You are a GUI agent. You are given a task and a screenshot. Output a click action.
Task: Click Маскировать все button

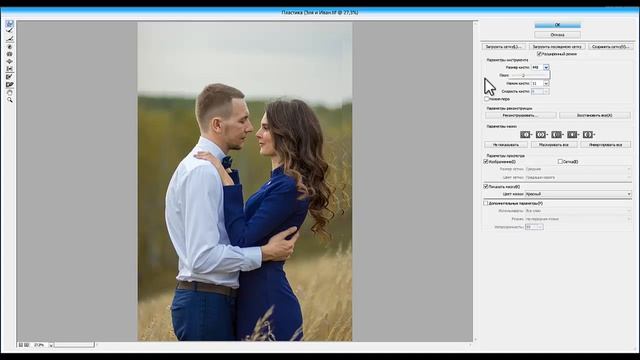pyautogui.click(x=554, y=144)
